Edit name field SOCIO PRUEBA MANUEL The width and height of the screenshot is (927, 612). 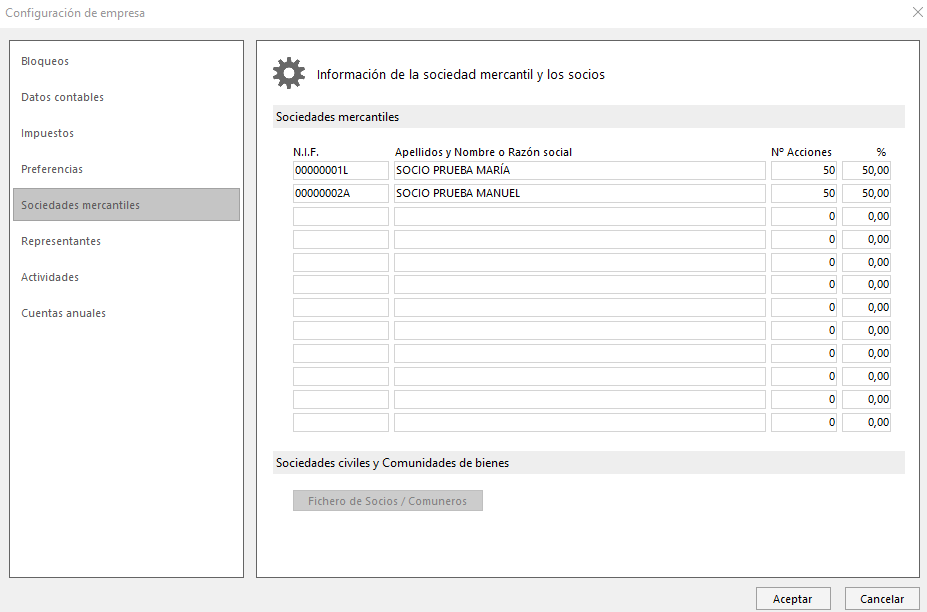[579, 193]
